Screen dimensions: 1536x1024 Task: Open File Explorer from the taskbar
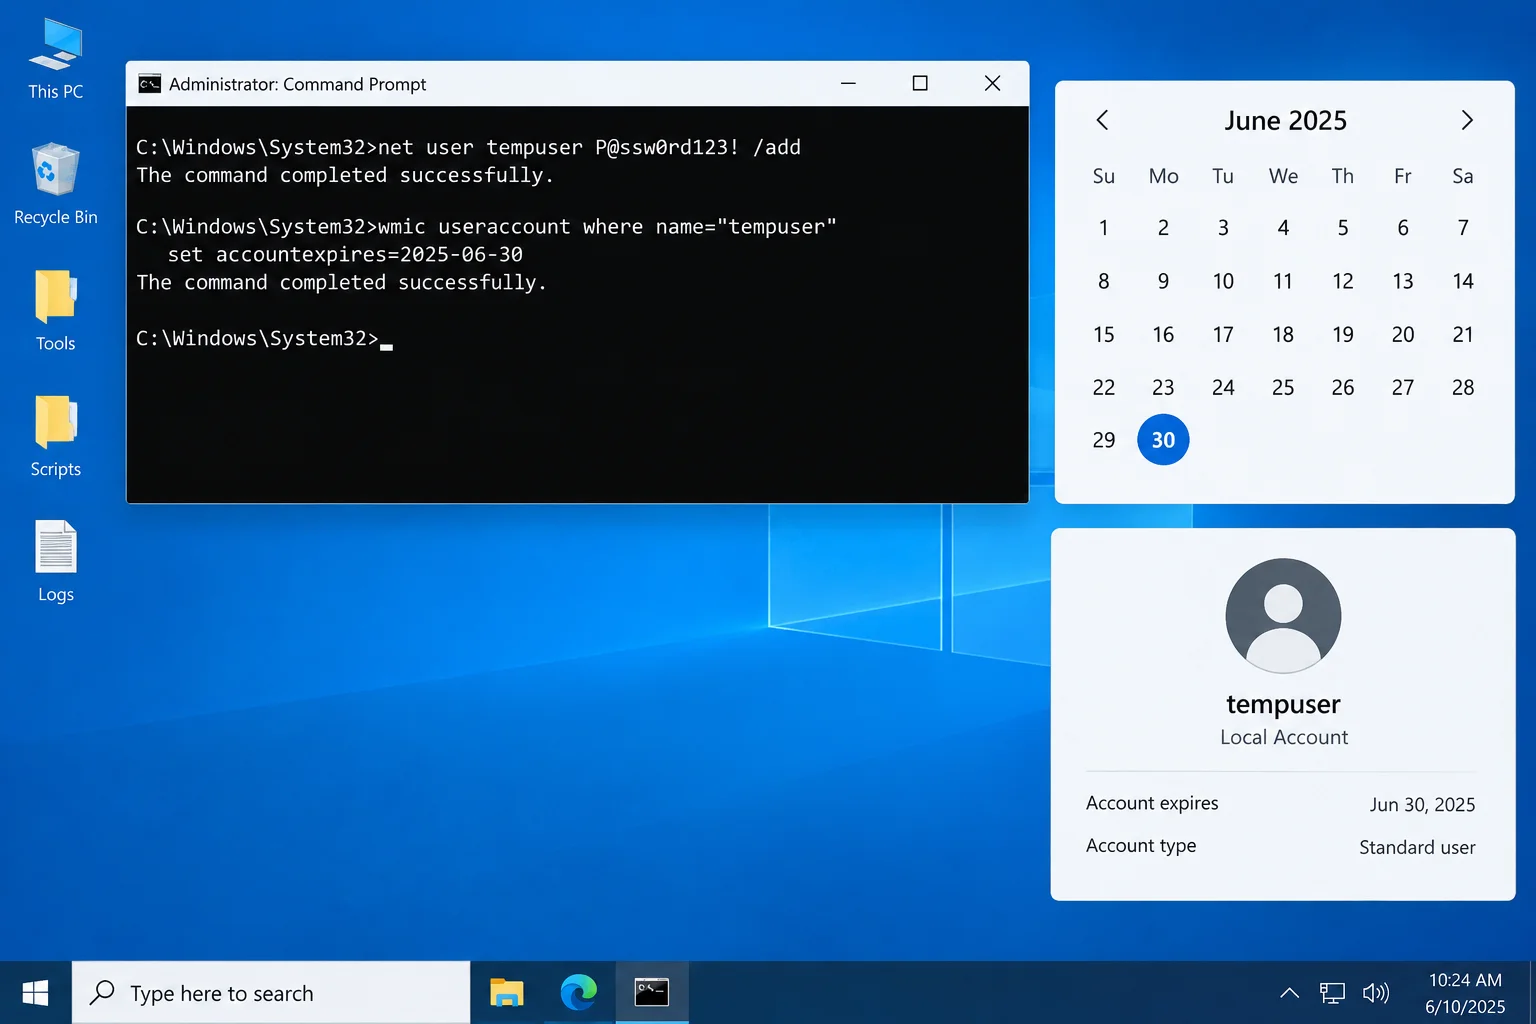point(507,993)
